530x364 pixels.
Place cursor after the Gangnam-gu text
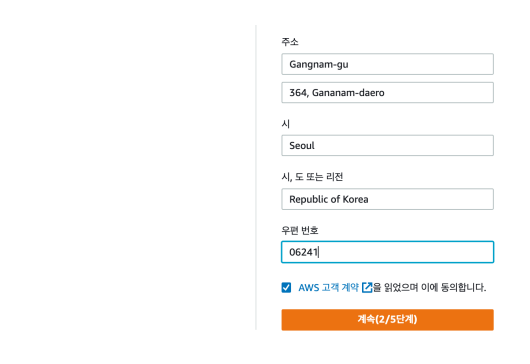(x=349, y=64)
